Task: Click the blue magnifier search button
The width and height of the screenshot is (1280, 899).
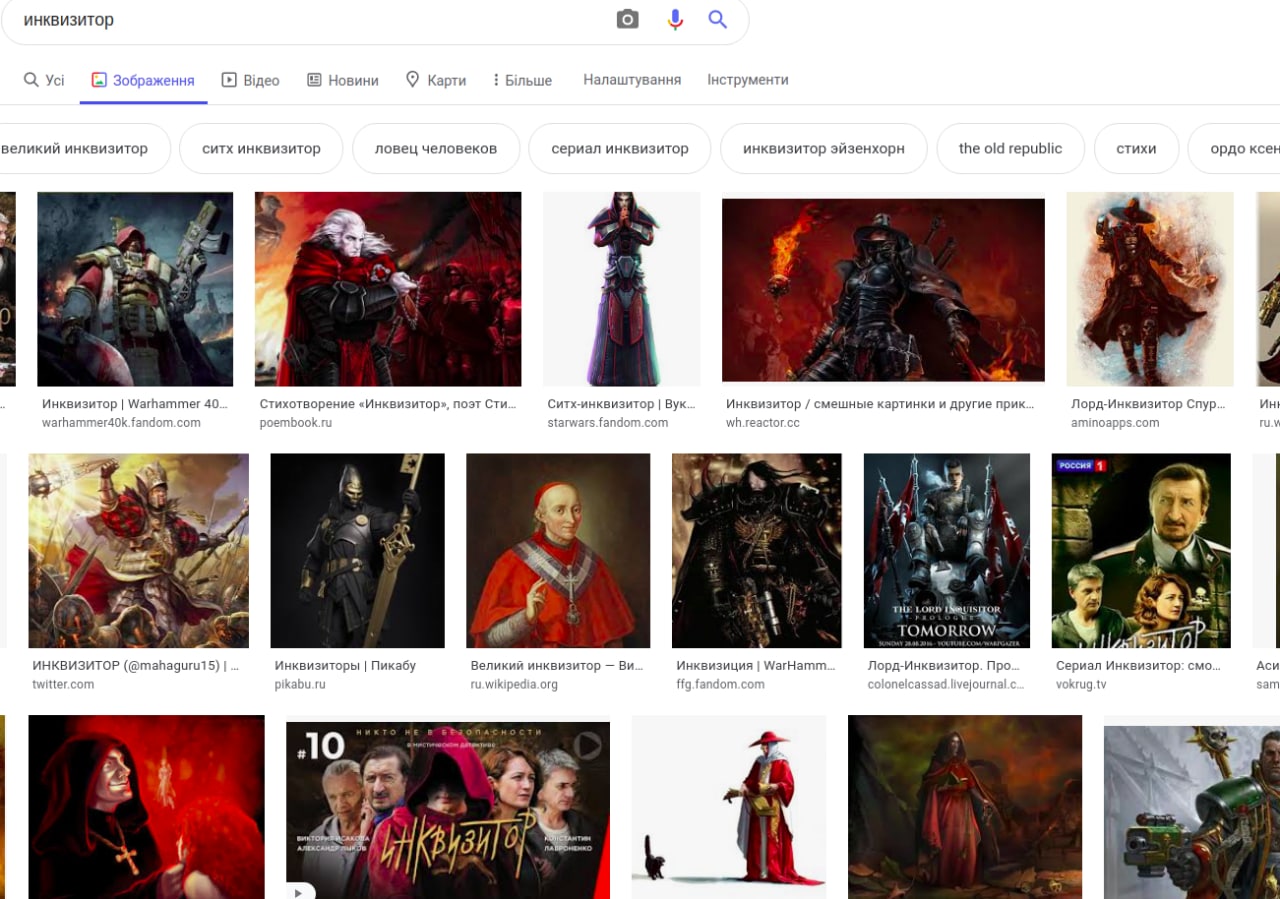Action: (x=717, y=19)
